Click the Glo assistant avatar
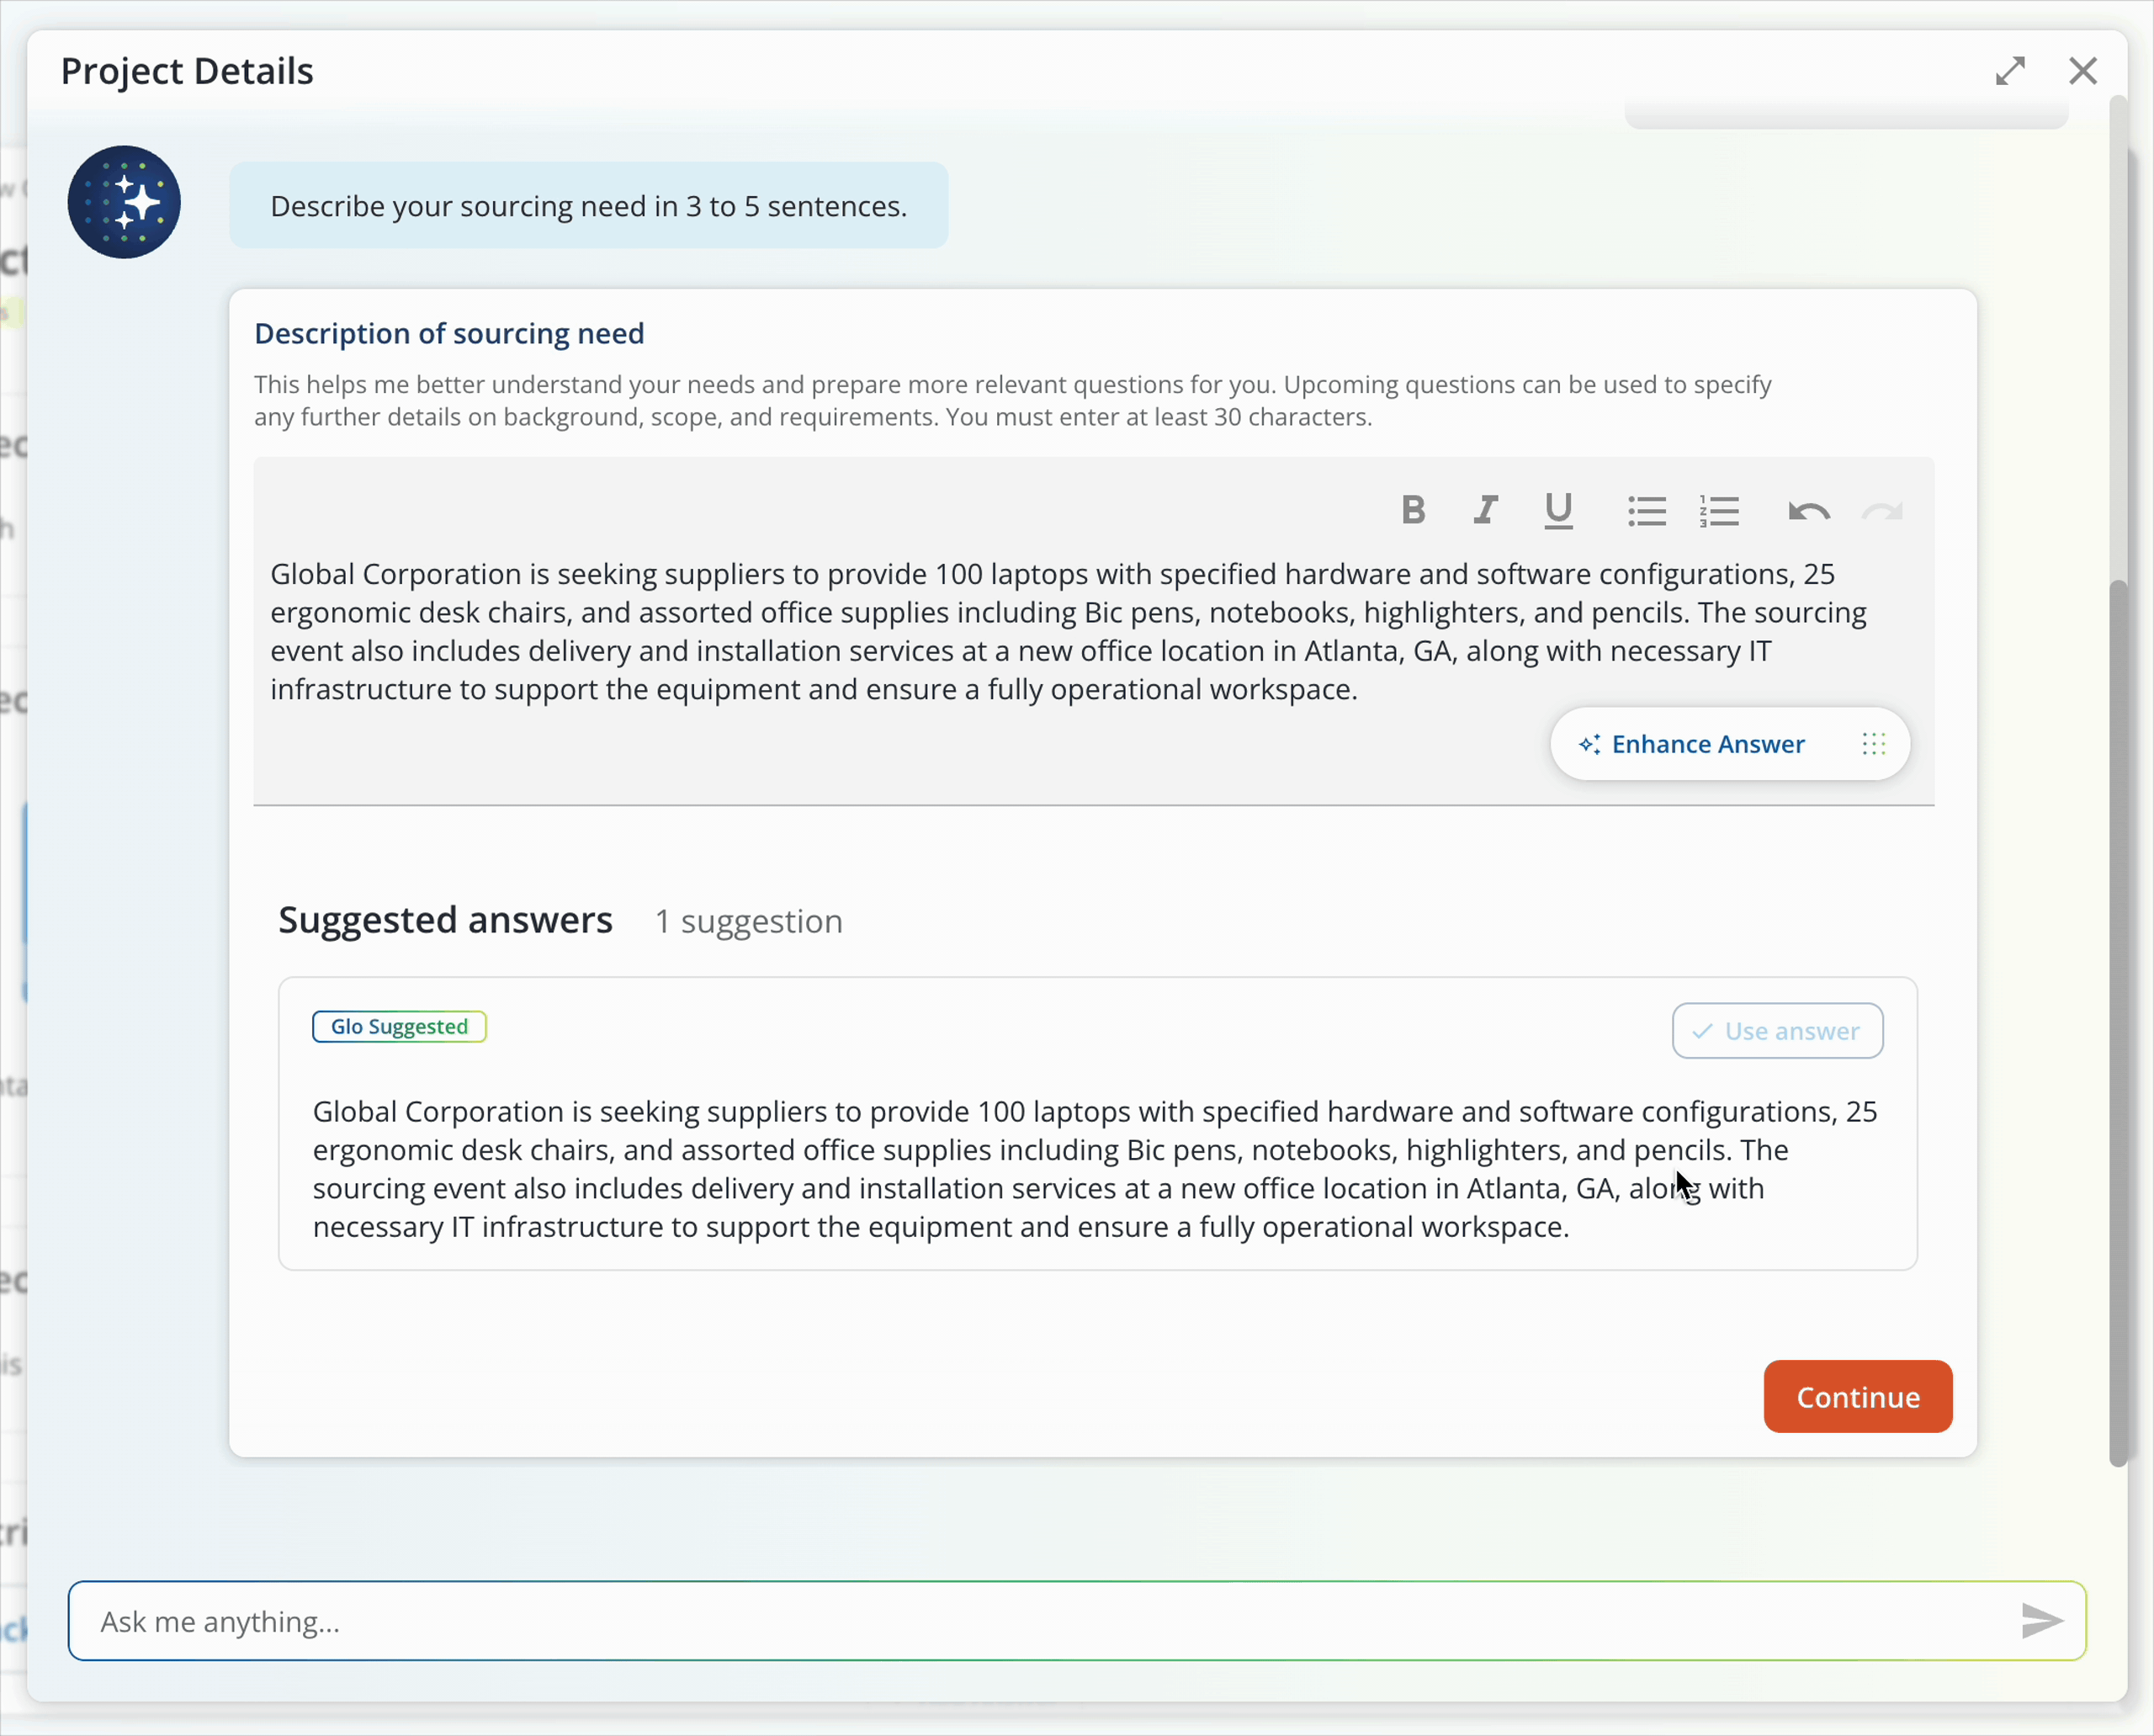Screen dimensions: 2154x1736 [124, 202]
